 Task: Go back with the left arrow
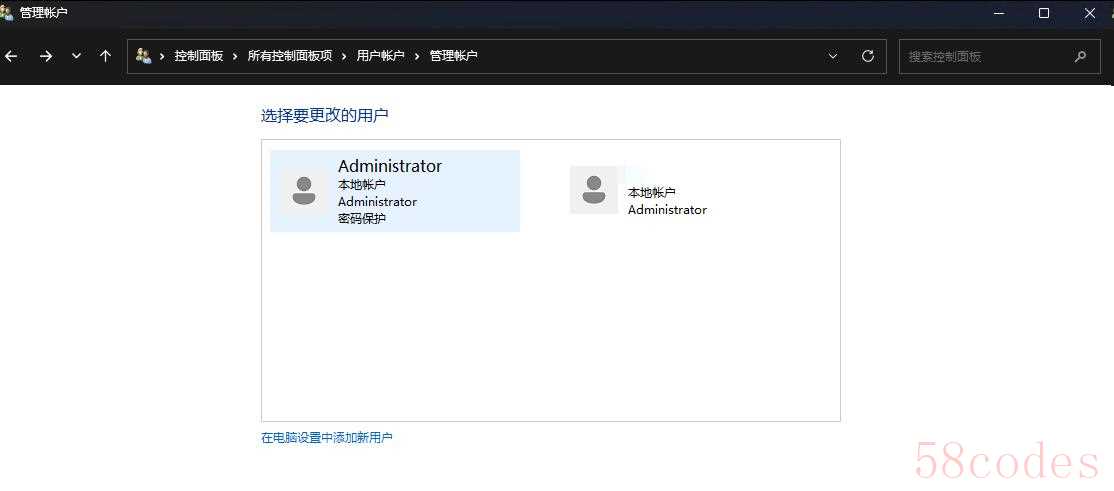[x=11, y=56]
